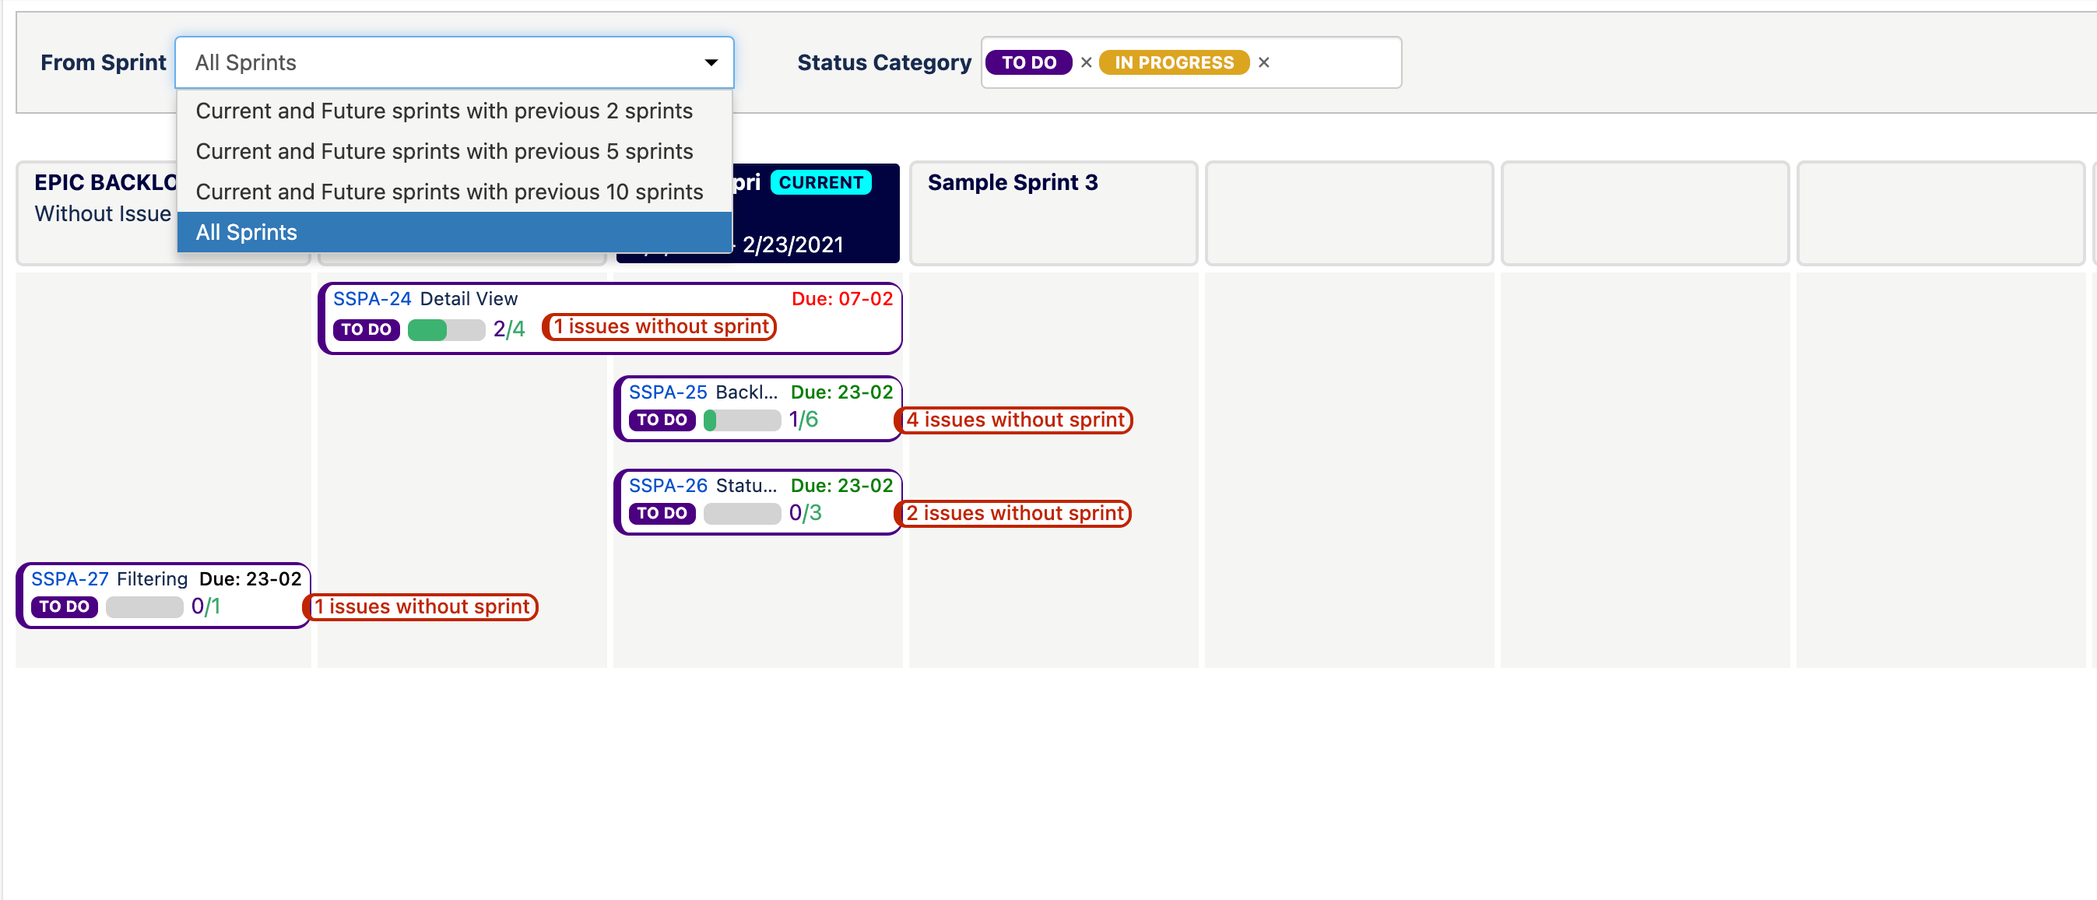Remove the TO DO status filter tag
This screenshot has height=900, width=2097.
tap(1086, 63)
